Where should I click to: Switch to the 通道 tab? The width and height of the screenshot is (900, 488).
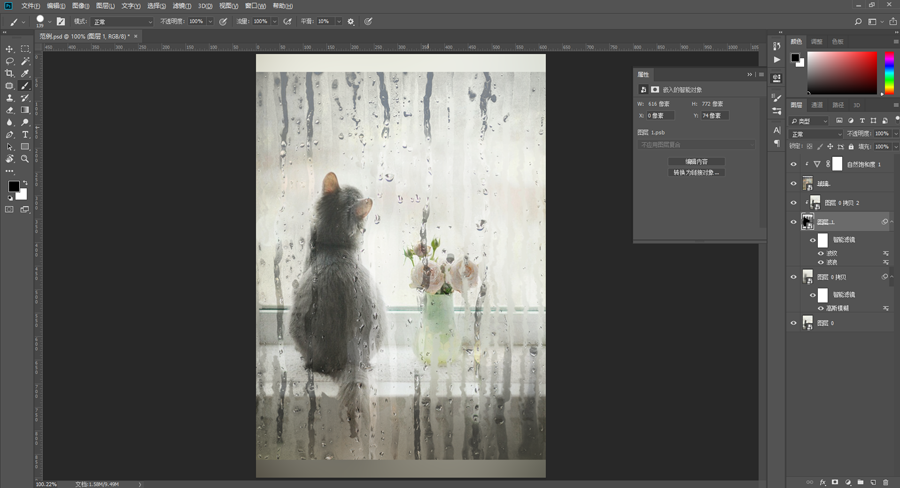(817, 104)
